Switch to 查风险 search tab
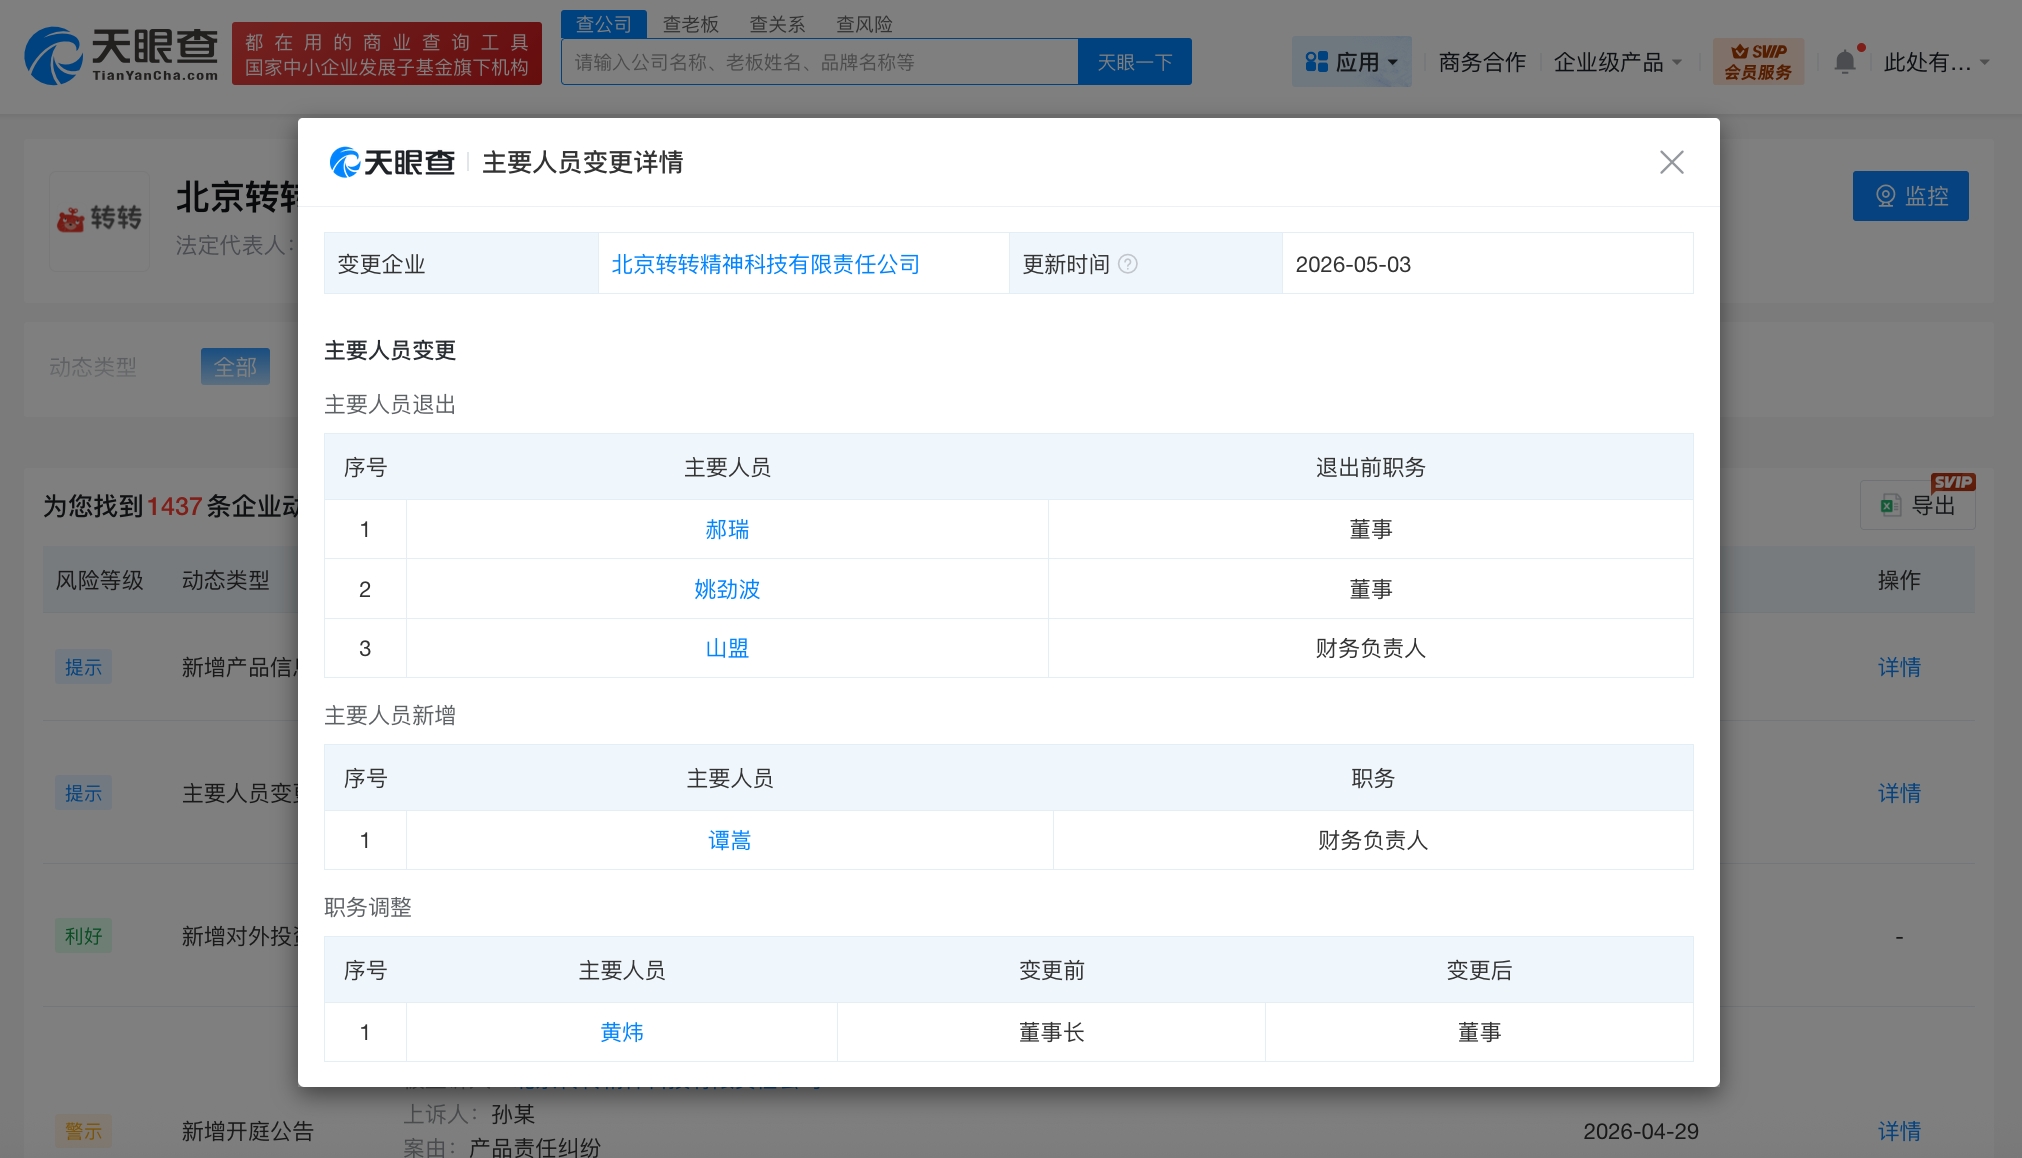Viewport: 2022px width, 1158px height. [x=864, y=24]
